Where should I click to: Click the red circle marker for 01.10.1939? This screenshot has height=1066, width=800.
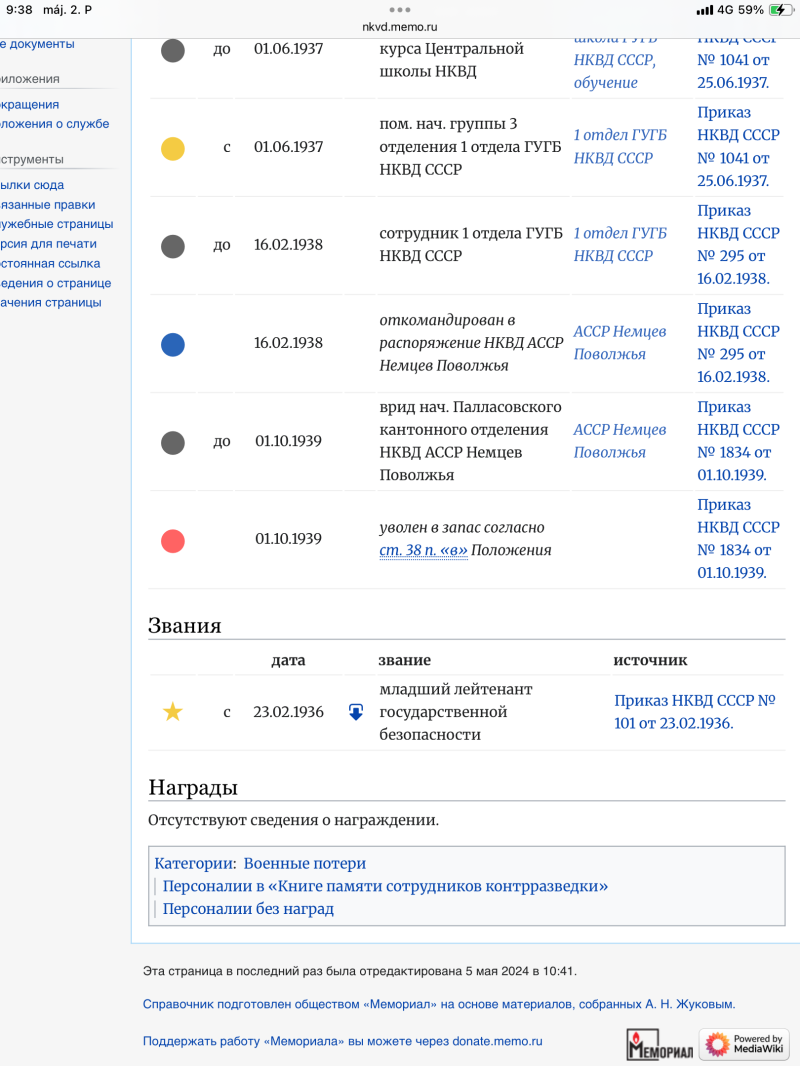173,540
